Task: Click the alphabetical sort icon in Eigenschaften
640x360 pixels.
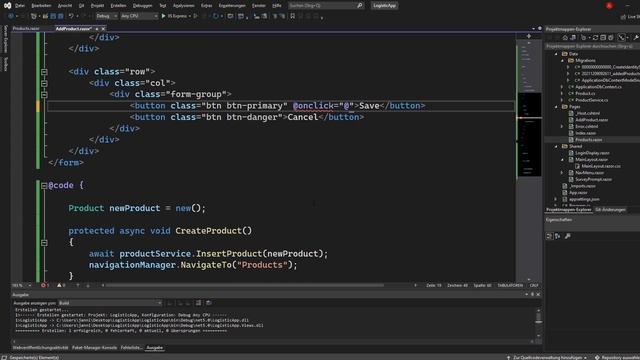Action: [x=558, y=236]
